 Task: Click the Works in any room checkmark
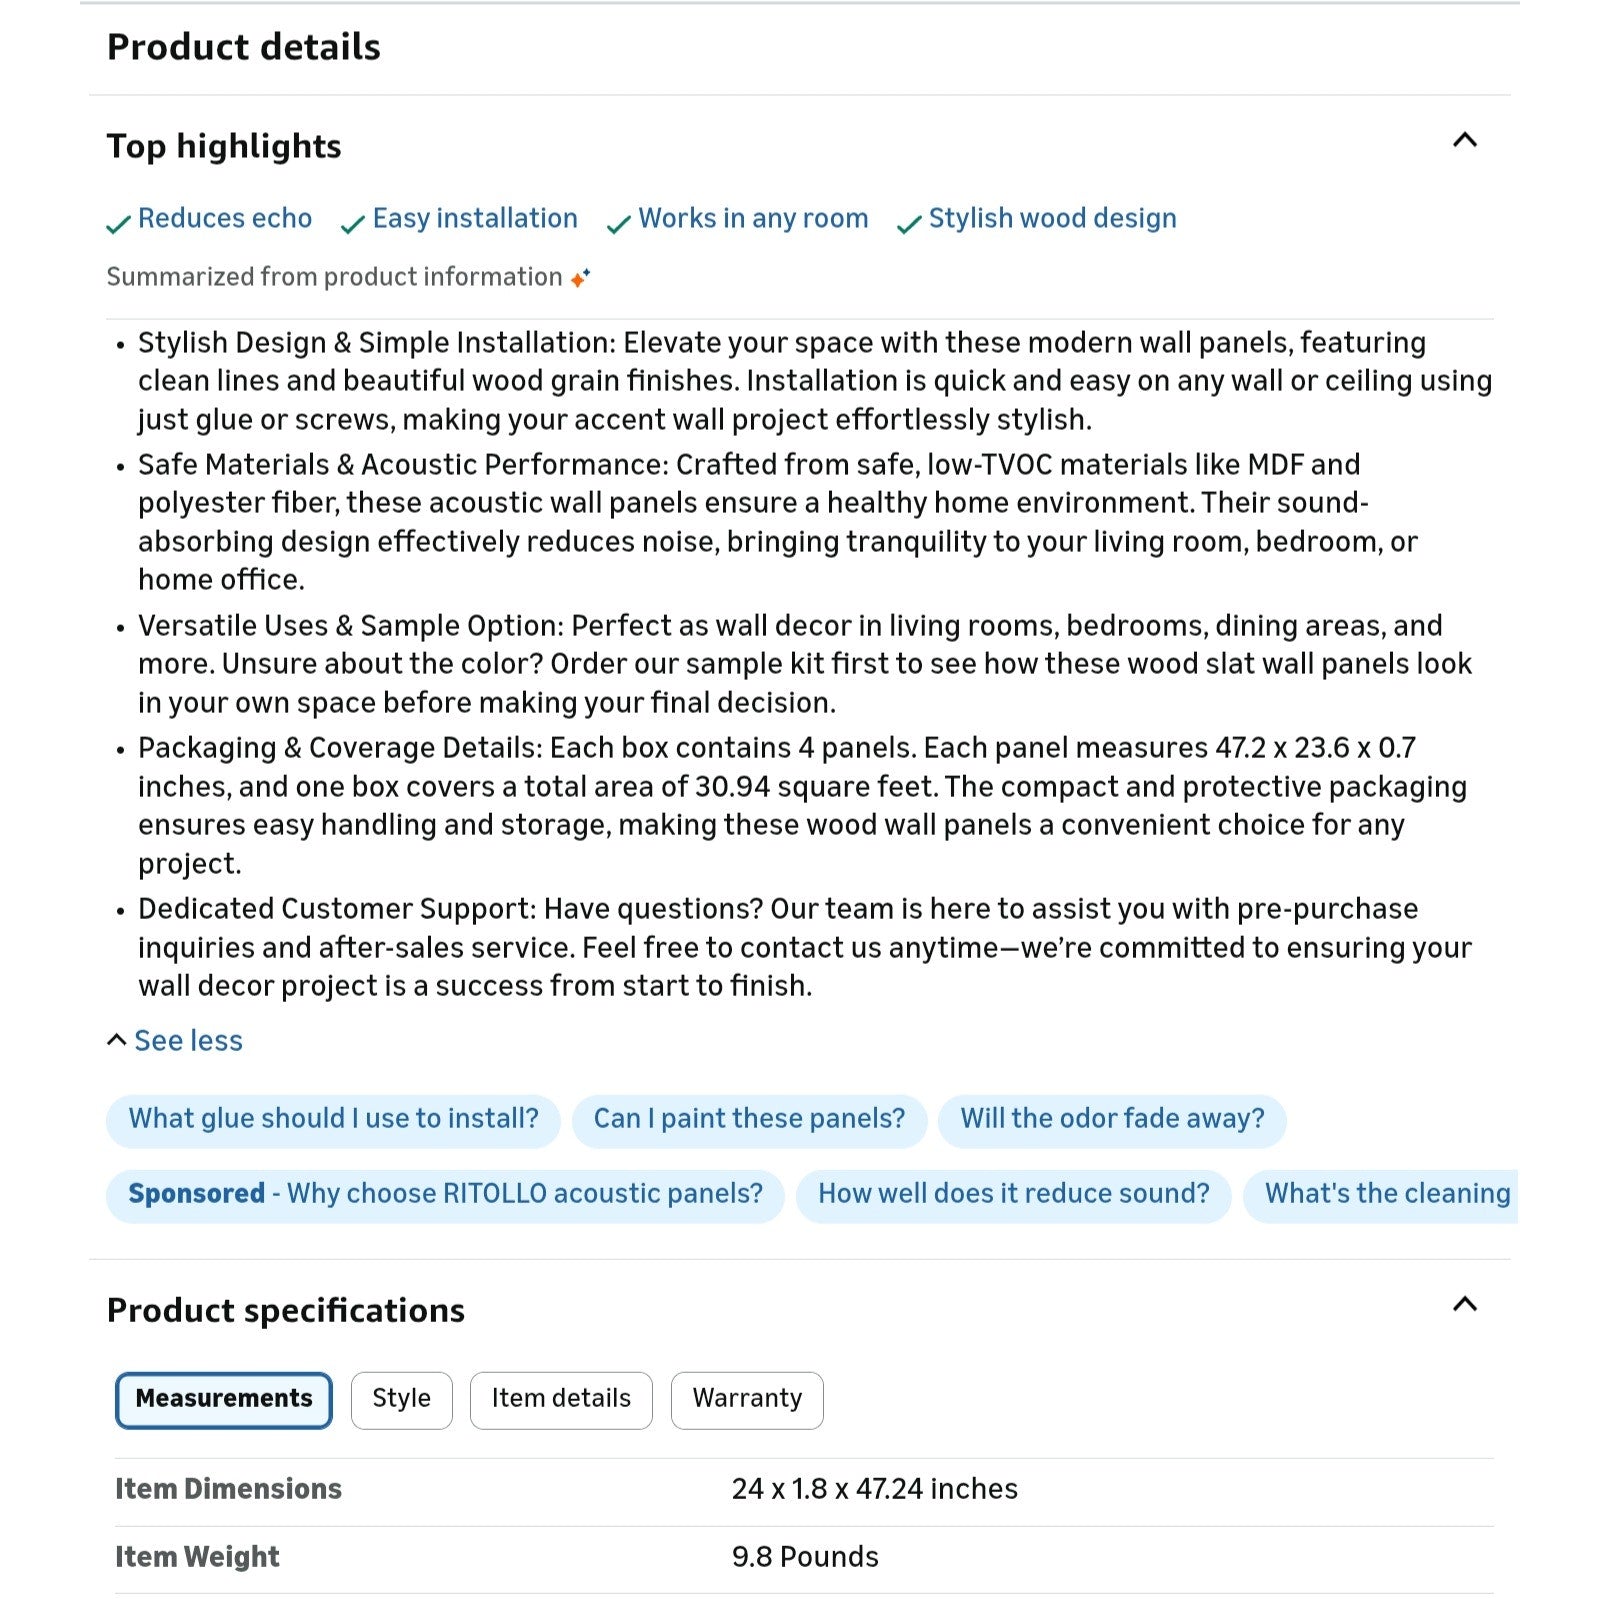point(619,223)
